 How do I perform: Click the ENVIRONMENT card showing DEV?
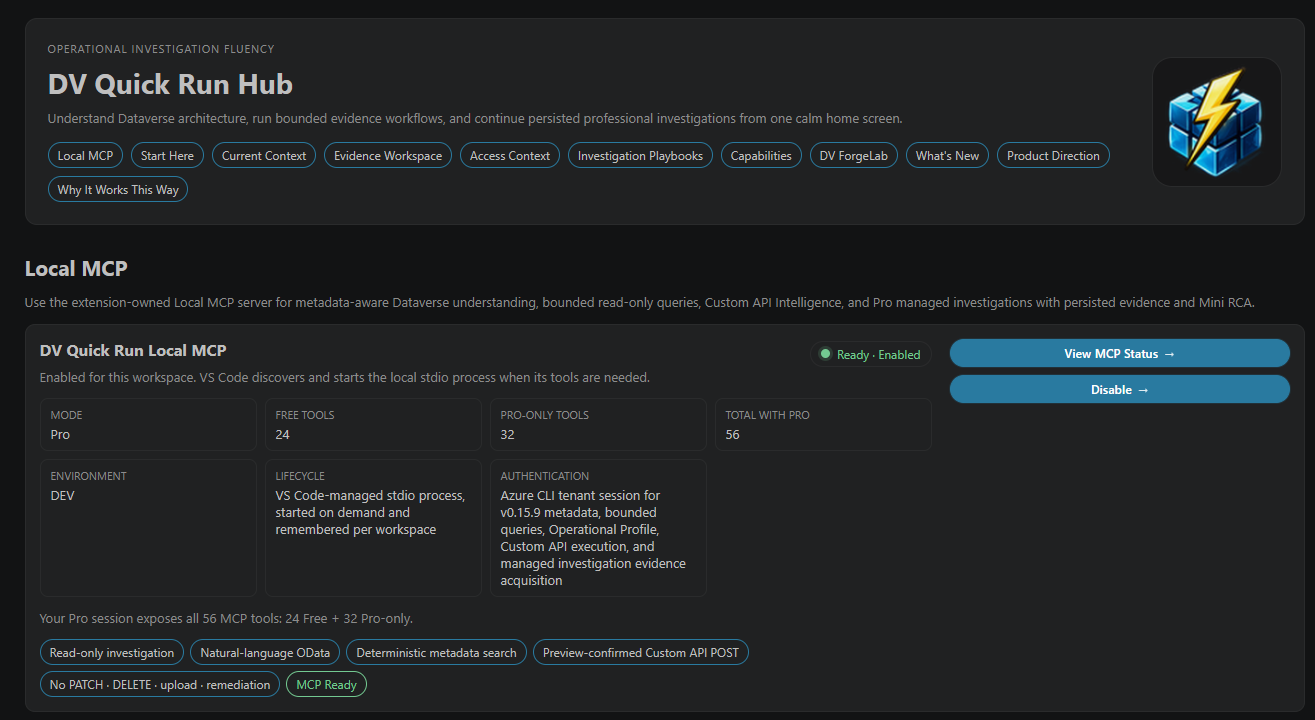[x=148, y=528]
